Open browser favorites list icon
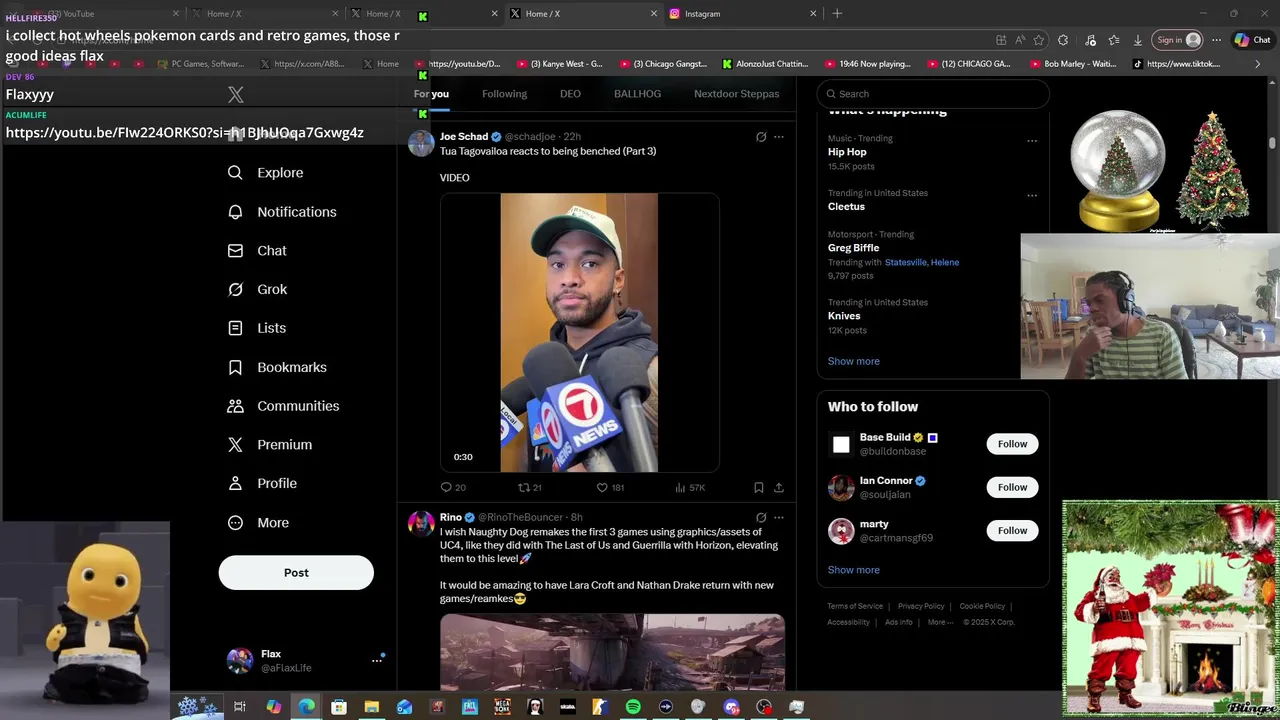 (1113, 40)
